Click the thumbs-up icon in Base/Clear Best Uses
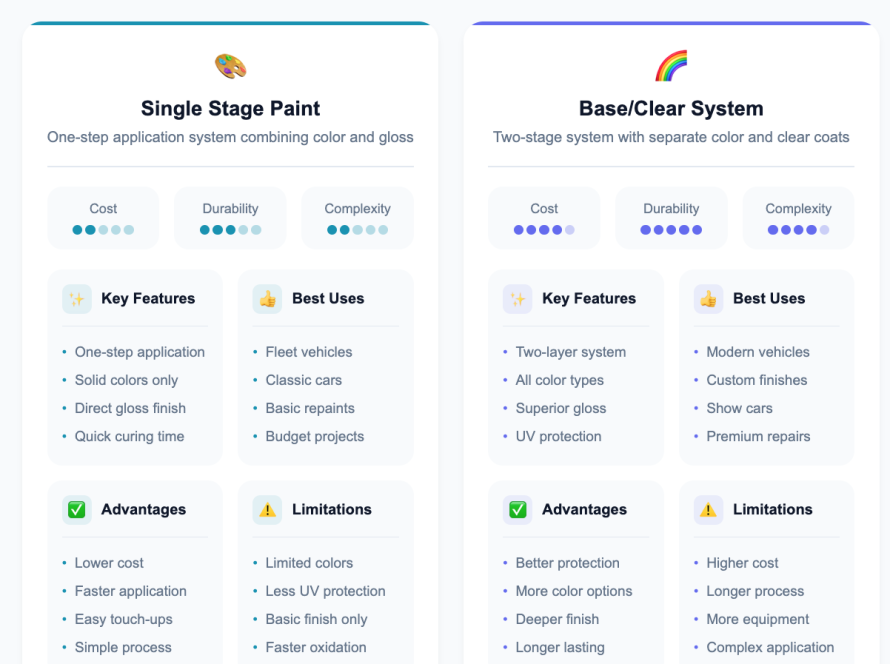 coord(708,298)
